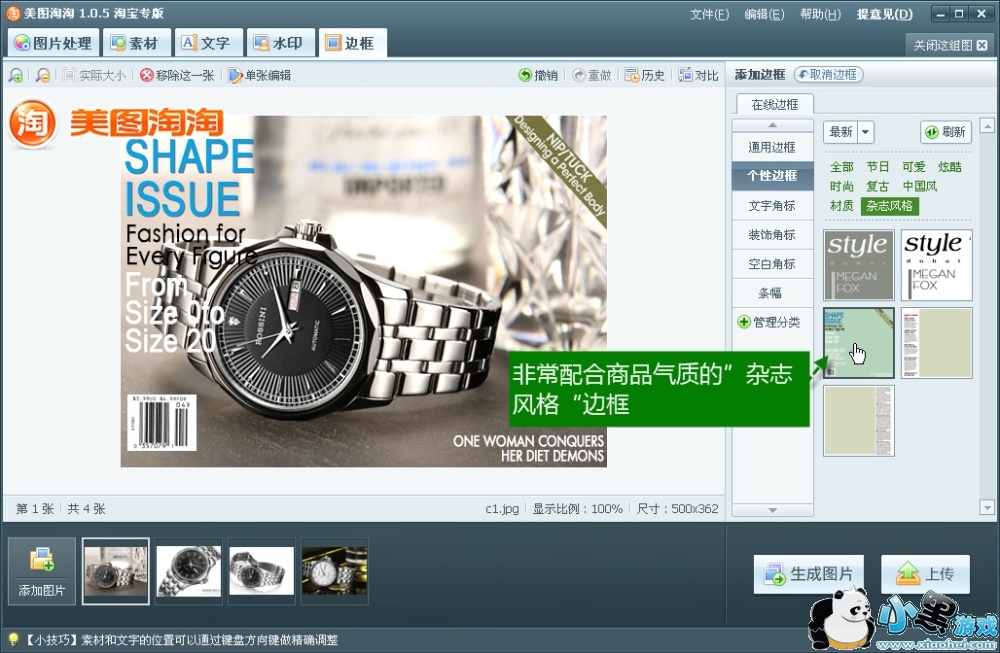Click the 刷新 refresh button
Viewport: 1000px width, 653px height.
[946, 132]
